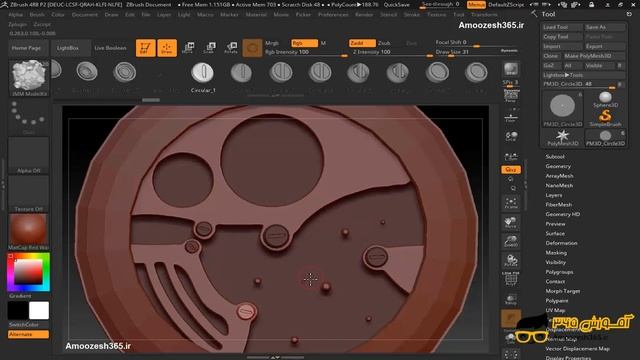Open the Preferences menu

333,14
